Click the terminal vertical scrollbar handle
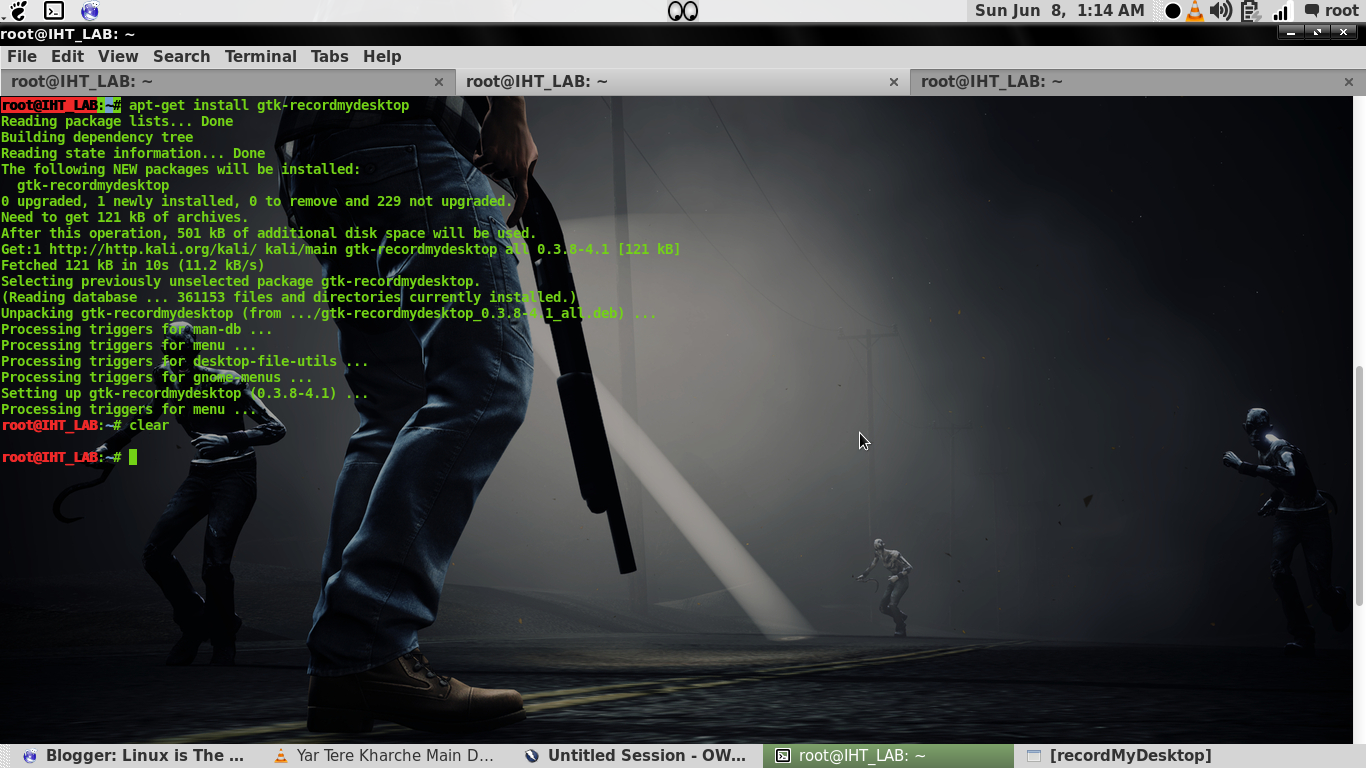The height and width of the screenshot is (768, 1366). (1359, 485)
